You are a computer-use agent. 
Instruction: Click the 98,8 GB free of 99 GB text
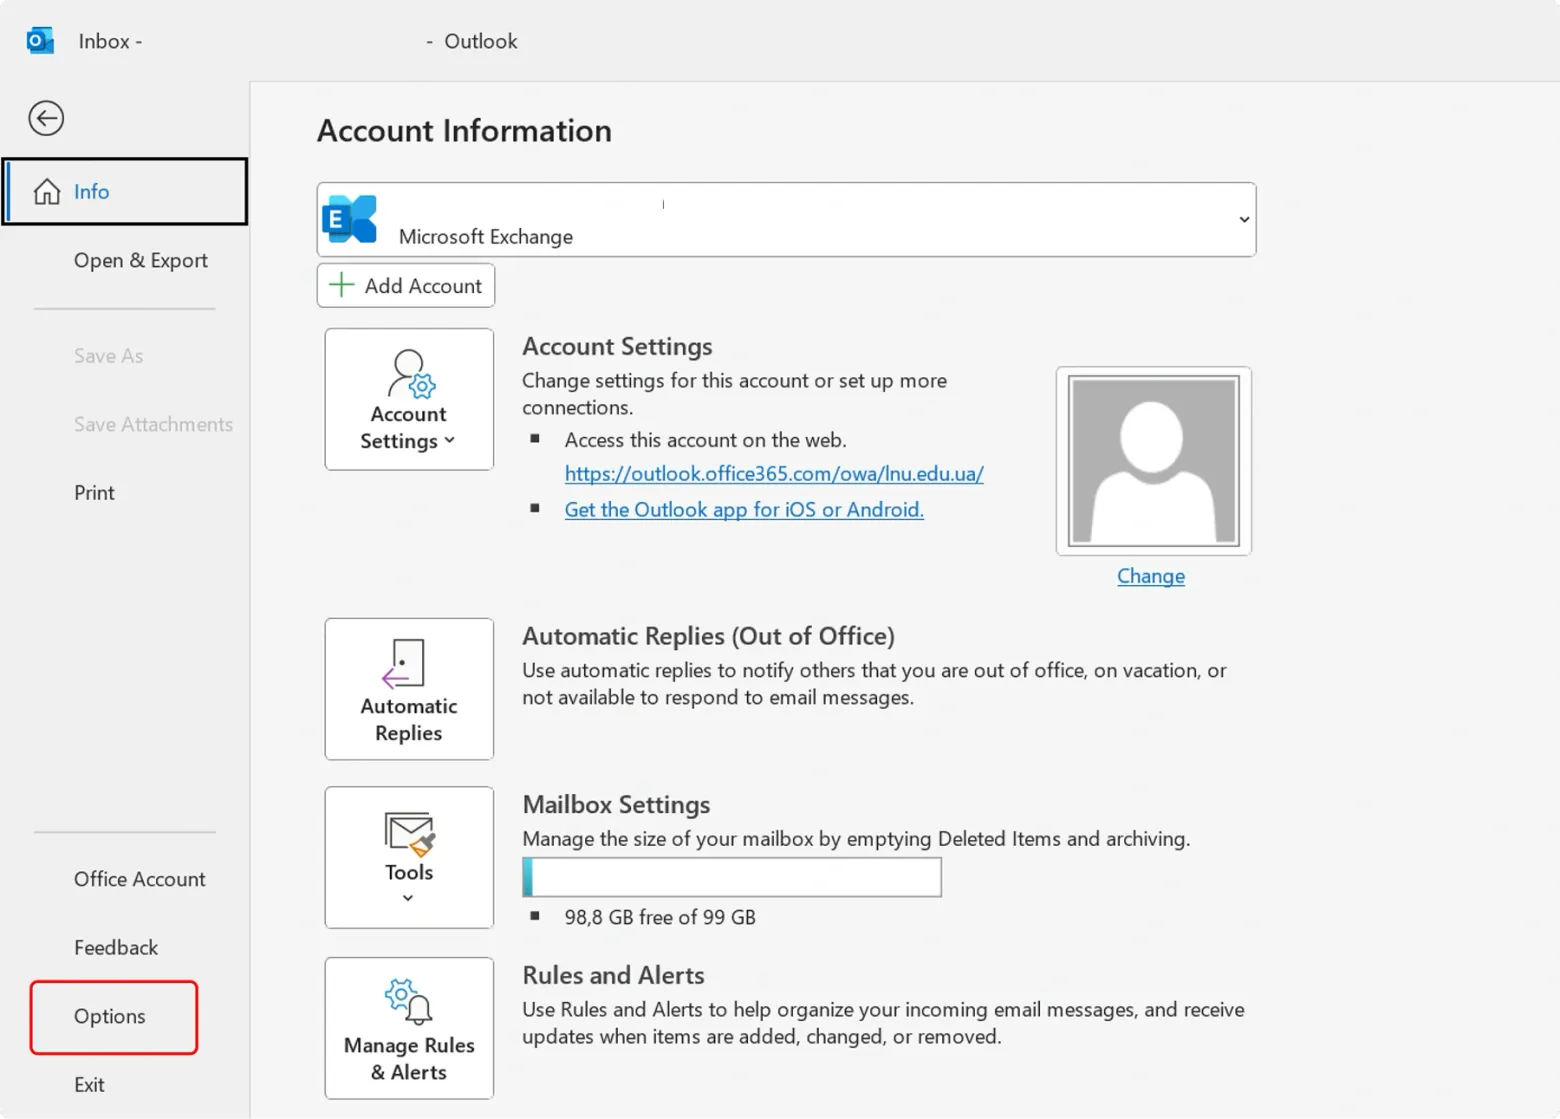tap(660, 917)
